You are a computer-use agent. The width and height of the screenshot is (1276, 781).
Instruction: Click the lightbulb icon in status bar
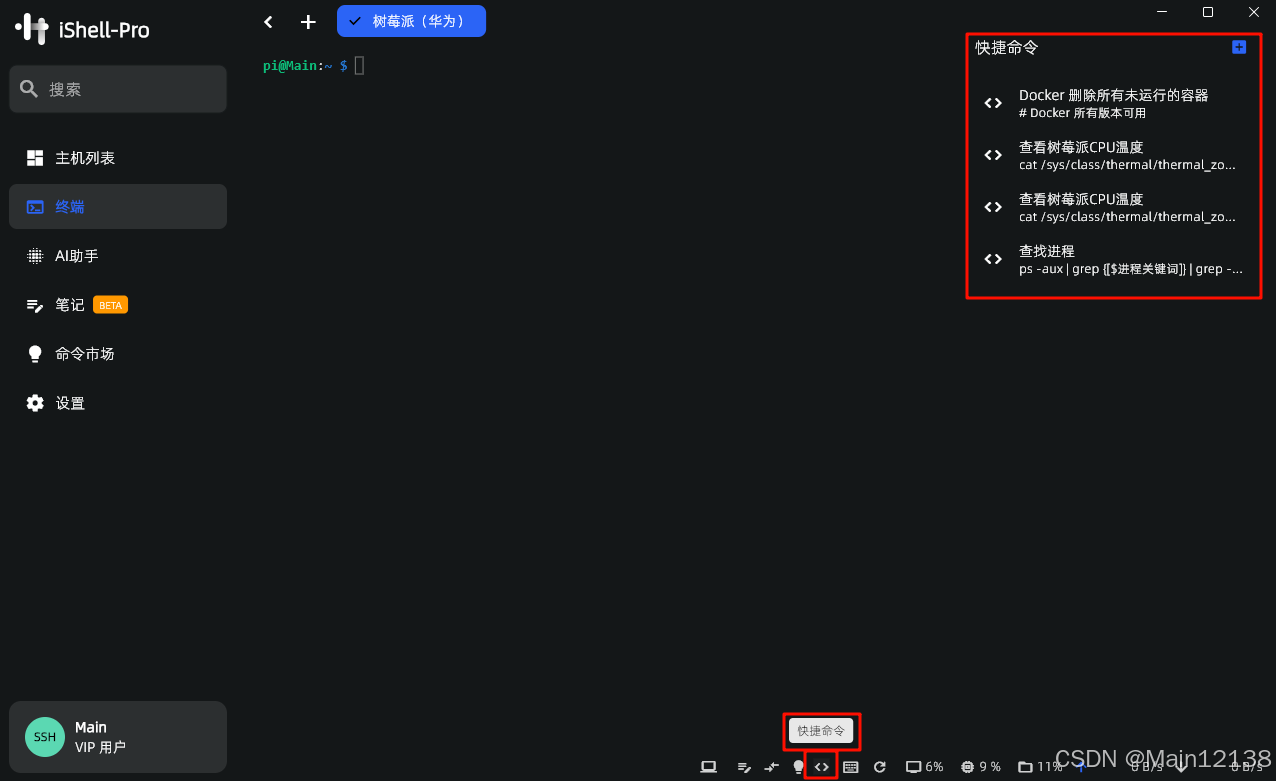[798, 767]
